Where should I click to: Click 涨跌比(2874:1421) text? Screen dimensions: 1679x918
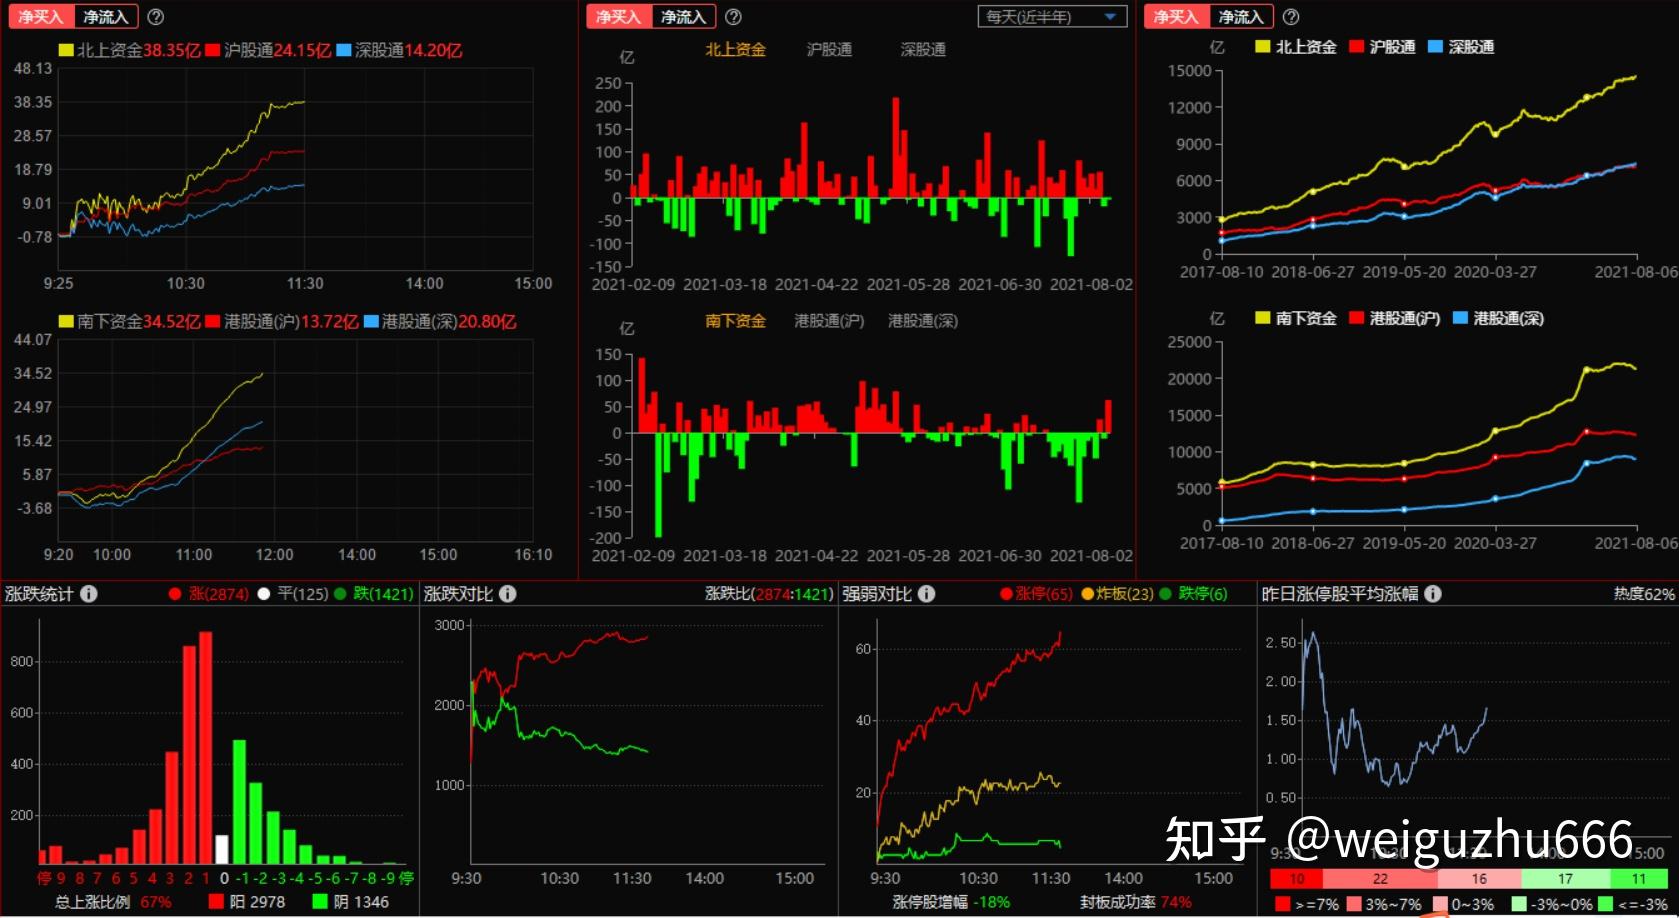[x=769, y=594]
